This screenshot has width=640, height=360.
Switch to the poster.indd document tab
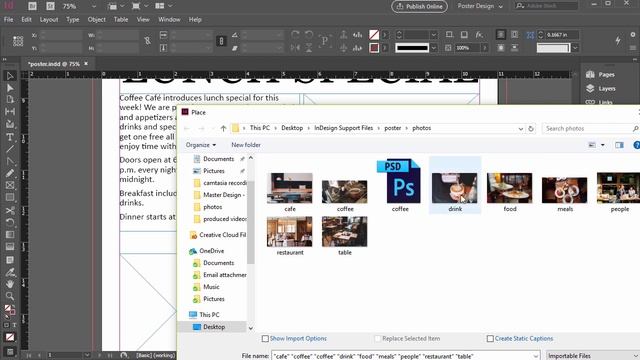(54, 64)
